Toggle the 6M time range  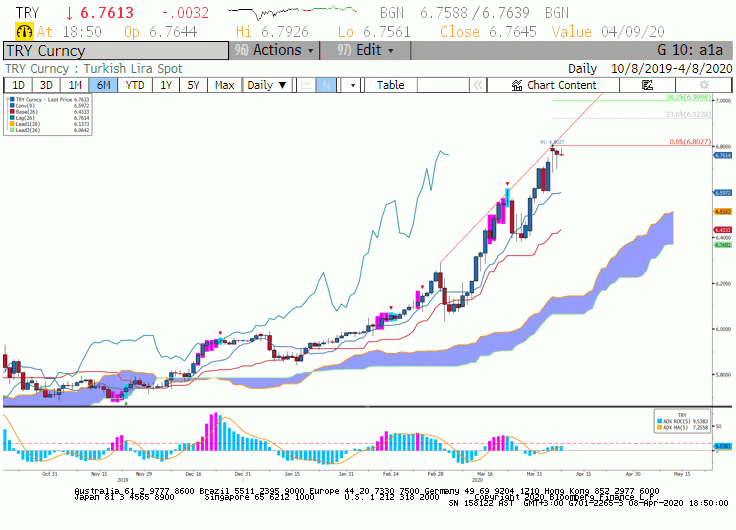103,85
